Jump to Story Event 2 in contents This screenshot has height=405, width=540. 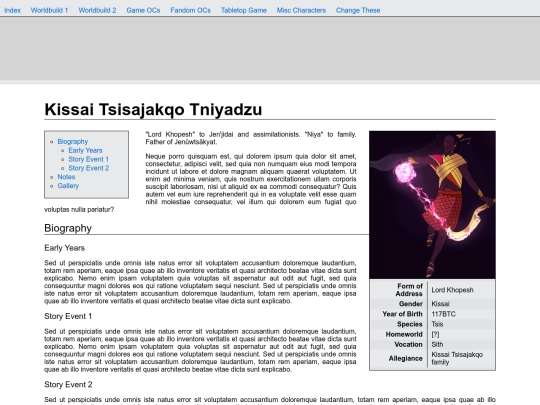(x=89, y=168)
